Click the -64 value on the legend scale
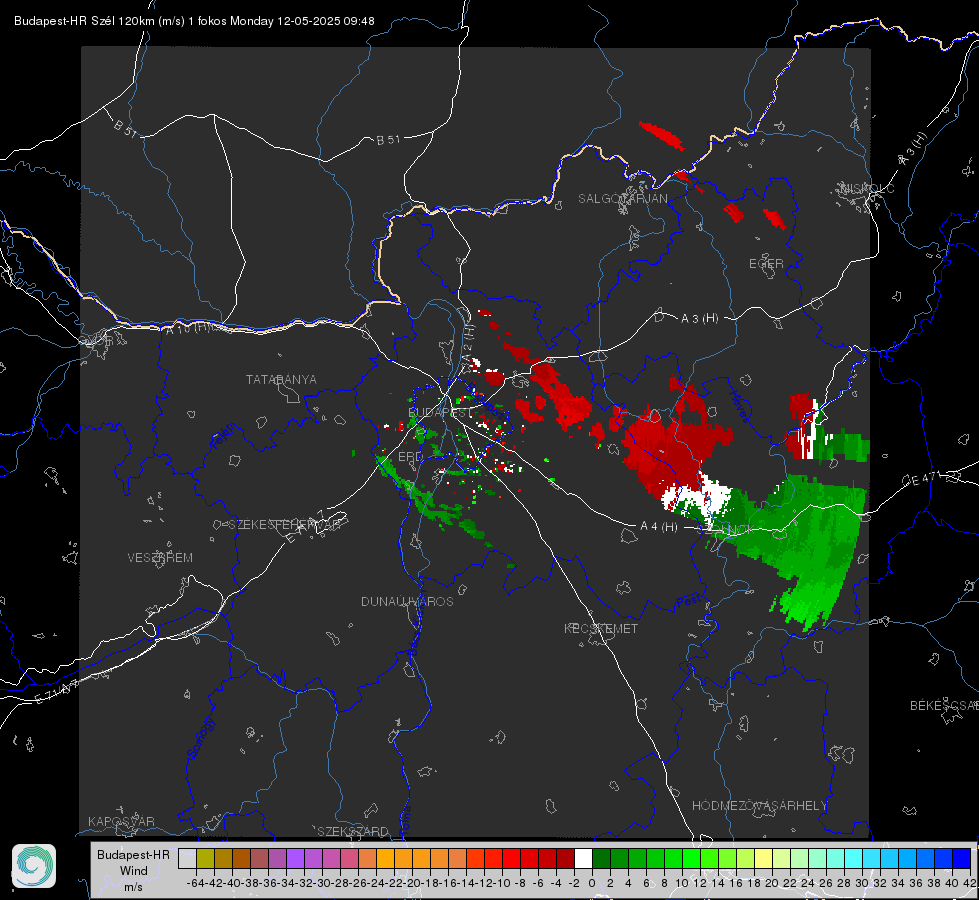Screen dimensions: 979x900 [196, 883]
